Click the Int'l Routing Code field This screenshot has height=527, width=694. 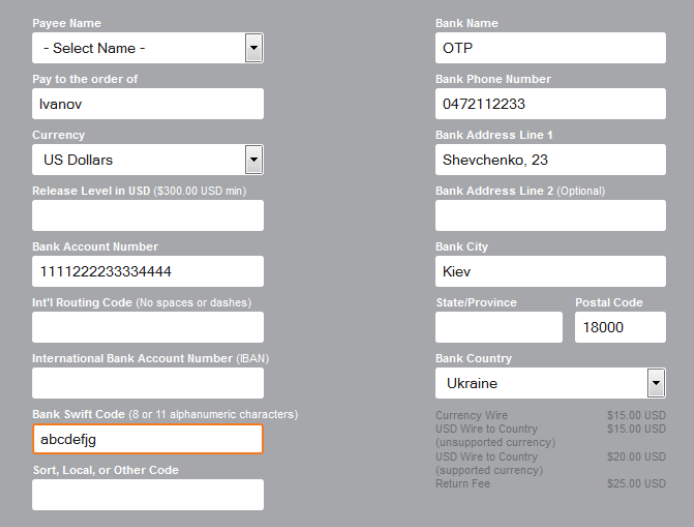tap(148, 327)
